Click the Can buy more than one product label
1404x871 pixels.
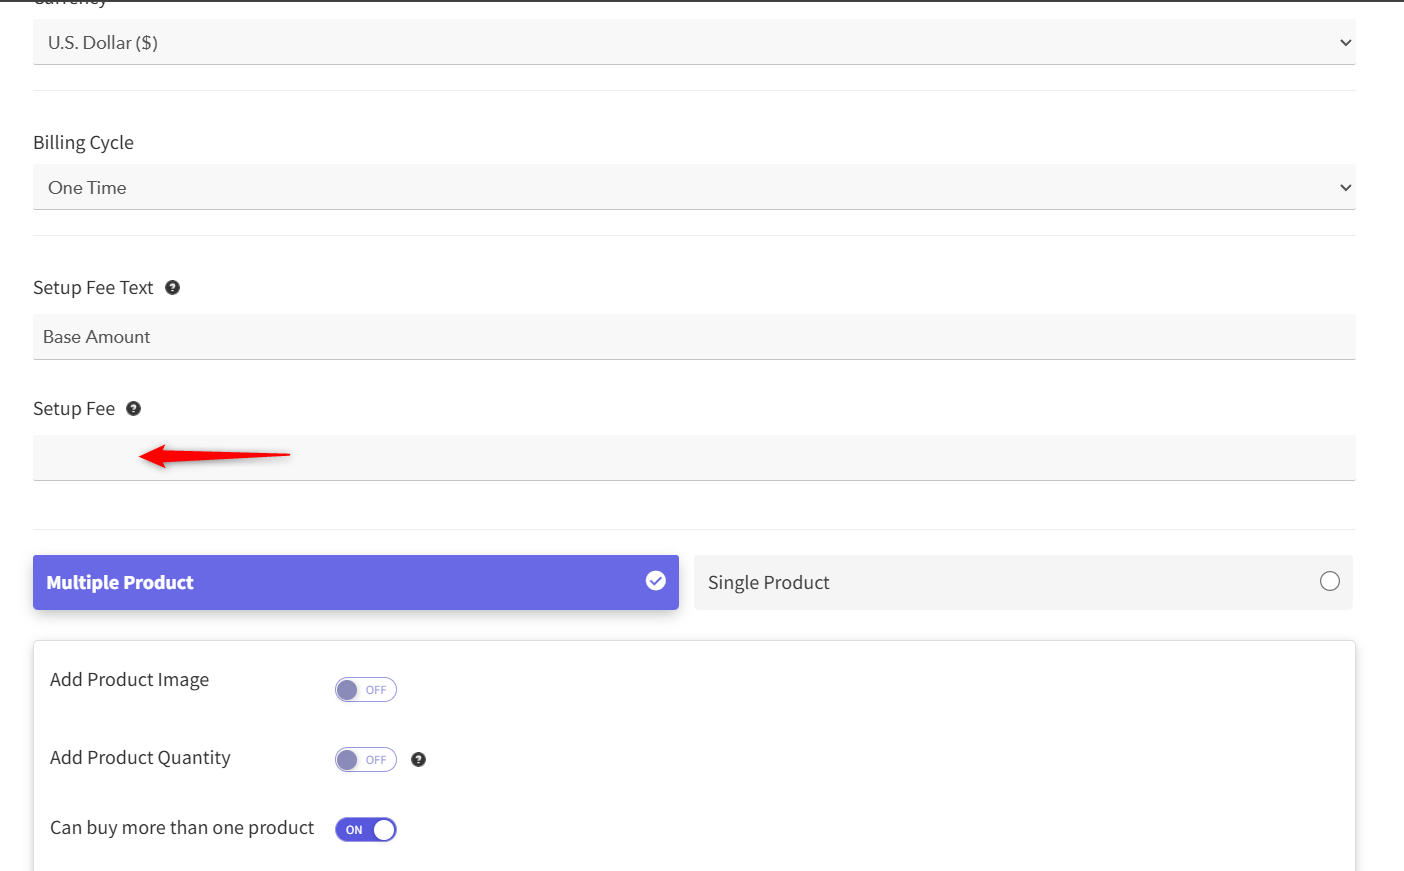pos(182,828)
